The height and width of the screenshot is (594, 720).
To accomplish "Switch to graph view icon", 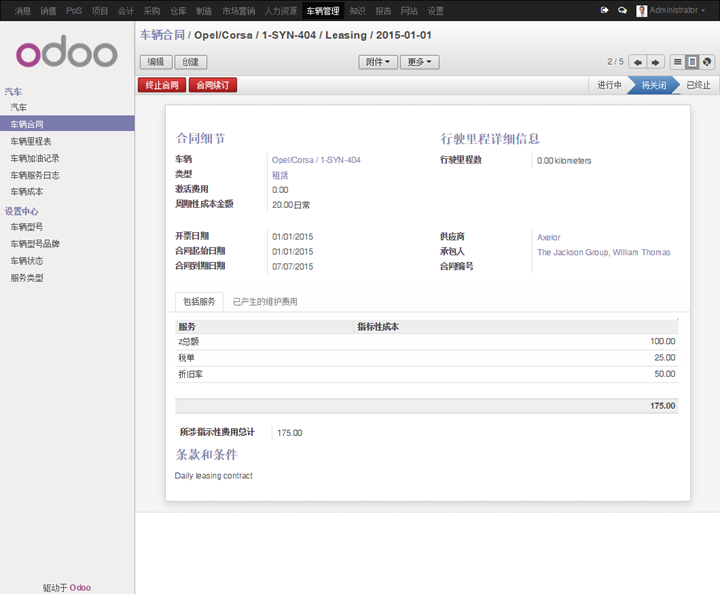I will [707, 62].
